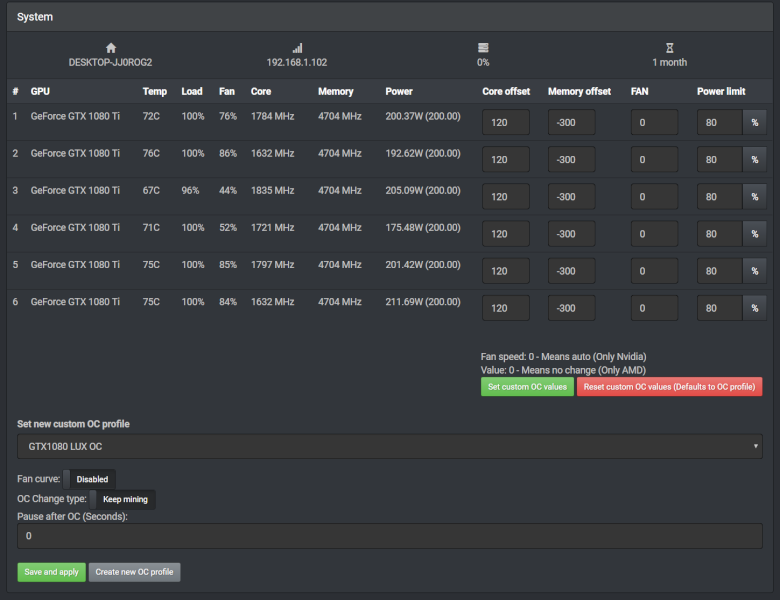The height and width of the screenshot is (600, 780).
Task: Click the Power limit field for GPU 3
Action: click(x=720, y=197)
